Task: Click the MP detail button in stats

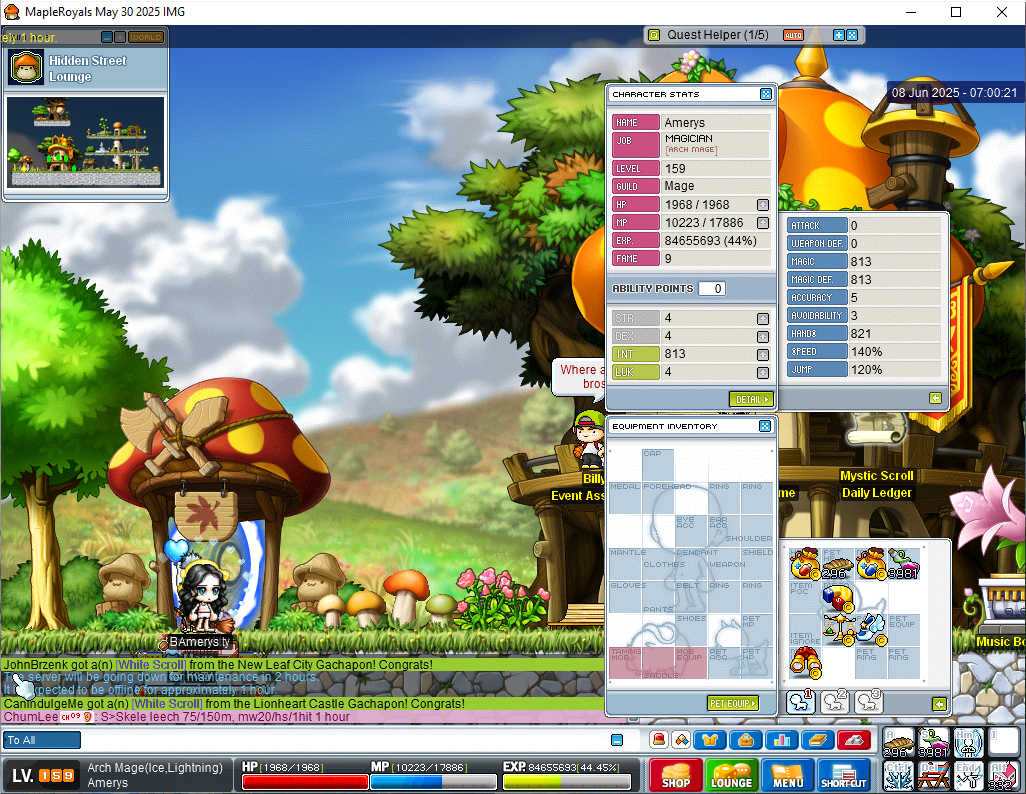Action: 763,223
